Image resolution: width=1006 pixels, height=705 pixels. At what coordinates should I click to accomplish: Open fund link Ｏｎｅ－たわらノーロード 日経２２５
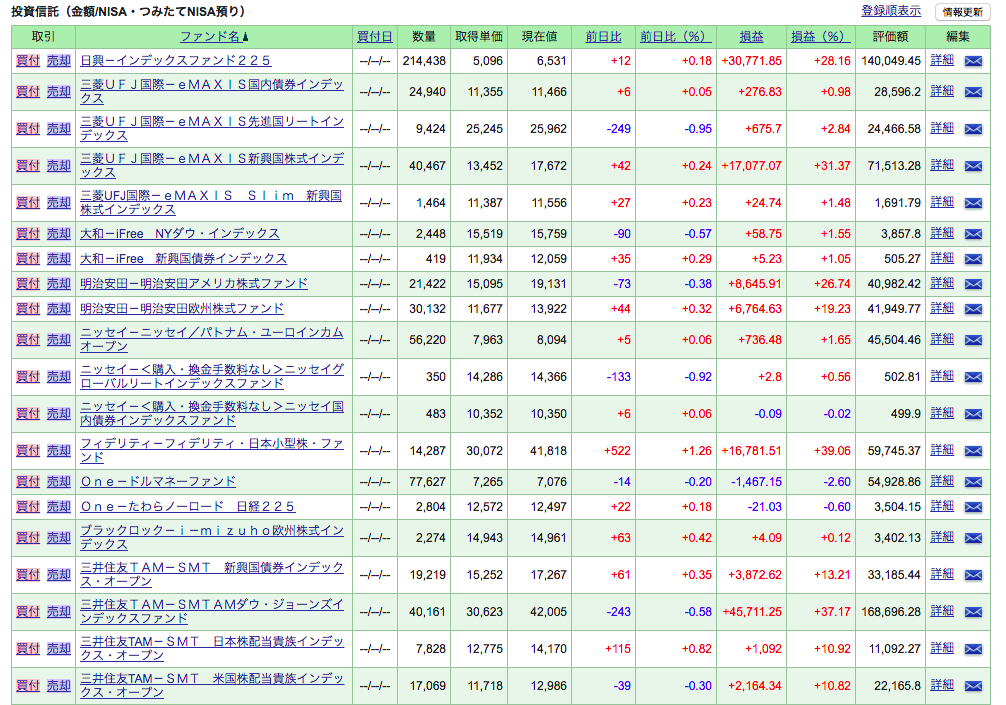coord(187,507)
